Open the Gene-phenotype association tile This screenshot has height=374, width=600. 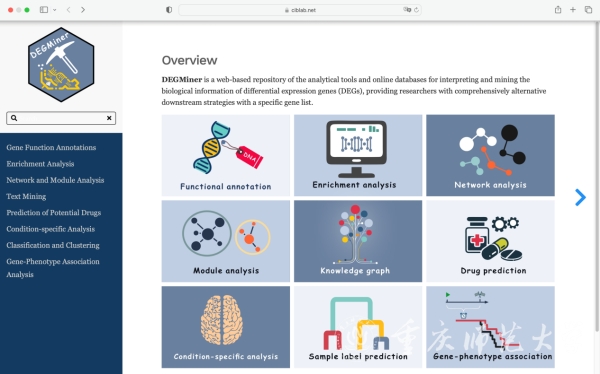point(490,327)
